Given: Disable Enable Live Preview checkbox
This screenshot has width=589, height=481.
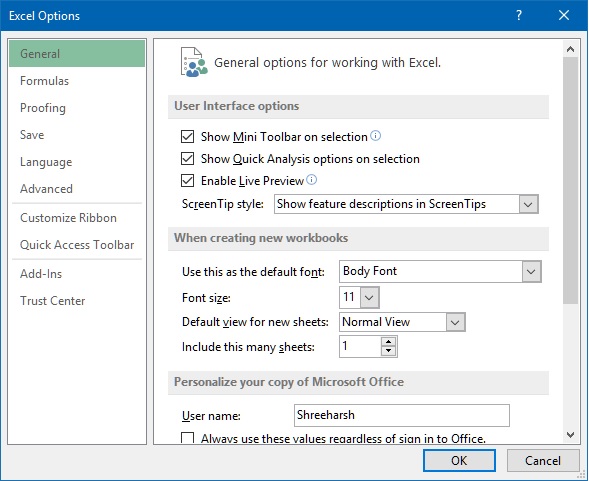Looking at the screenshot, I should [x=187, y=180].
